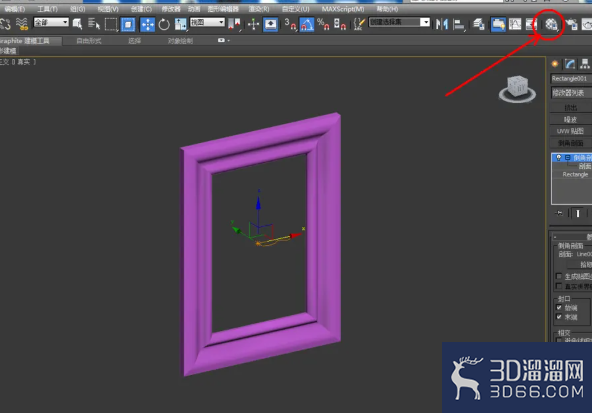
Task: Click the 挤出 modifier button
Action: click(x=570, y=108)
